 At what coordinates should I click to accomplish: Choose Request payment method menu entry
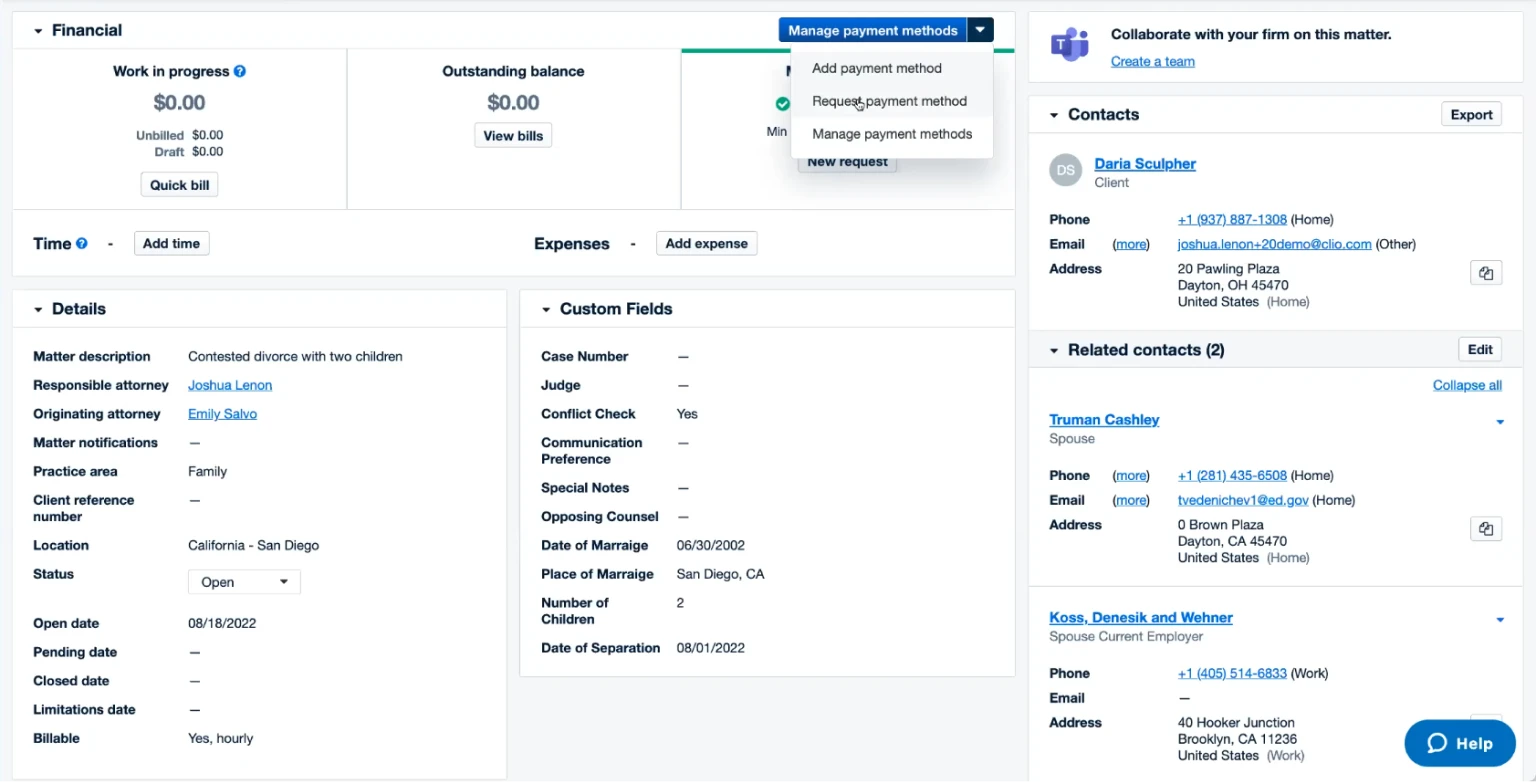coord(889,101)
